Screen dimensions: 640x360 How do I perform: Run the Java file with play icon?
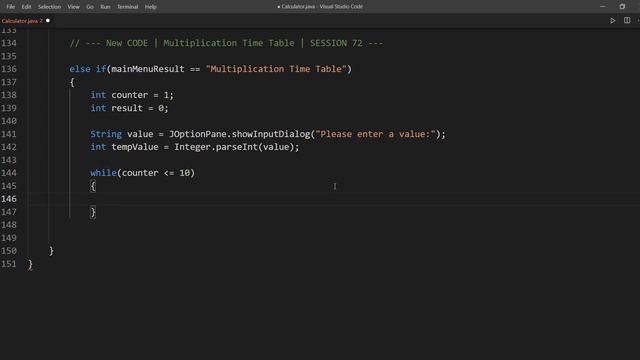[613, 20]
